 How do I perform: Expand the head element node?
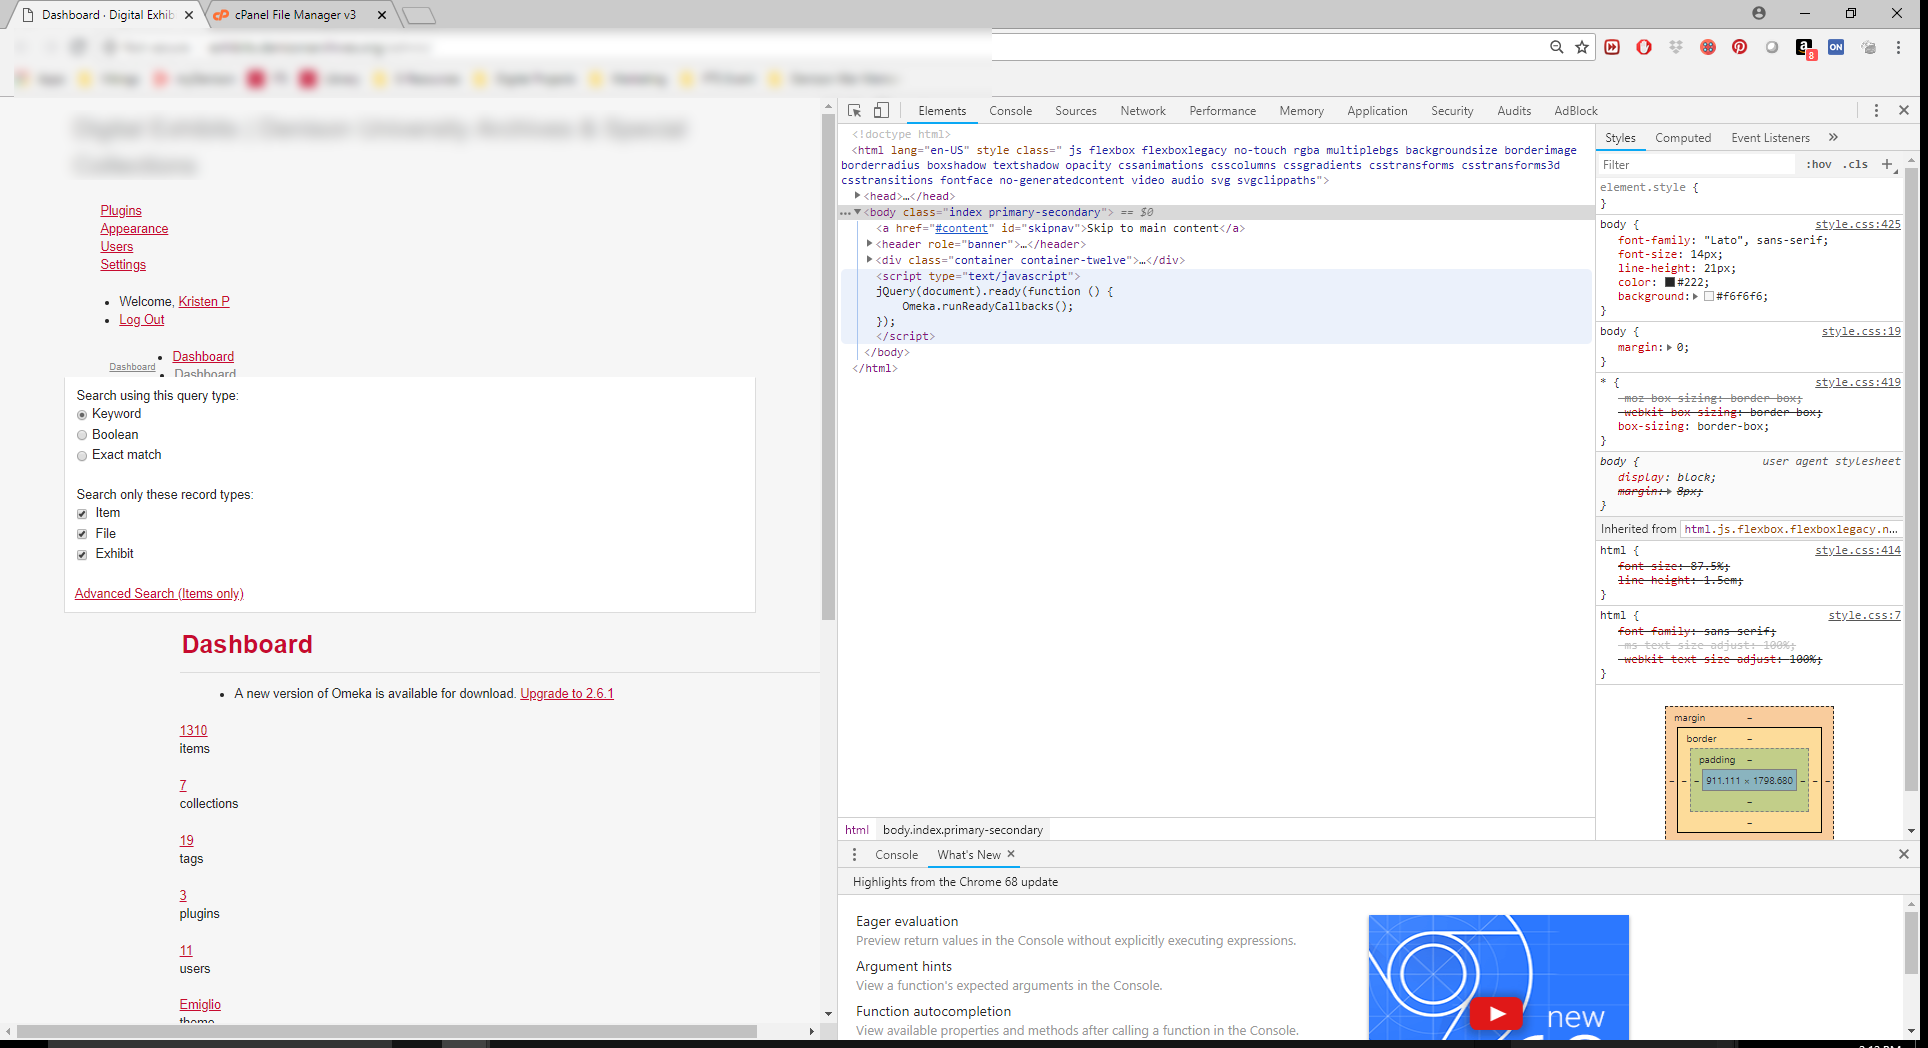(x=858, y=196)
